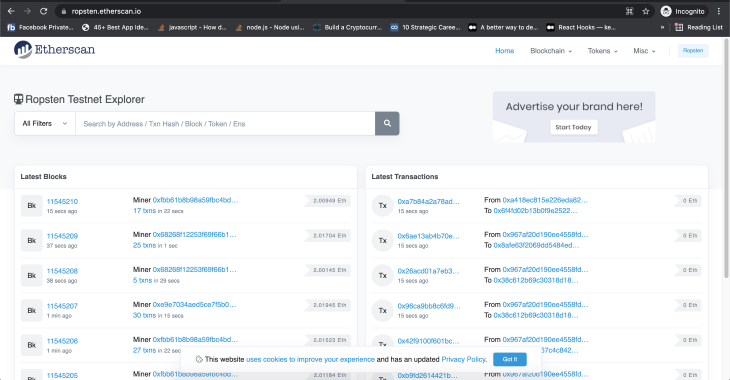Expand the Tokens menu
This screenshot has height=380, width=730.
point(602,51)
